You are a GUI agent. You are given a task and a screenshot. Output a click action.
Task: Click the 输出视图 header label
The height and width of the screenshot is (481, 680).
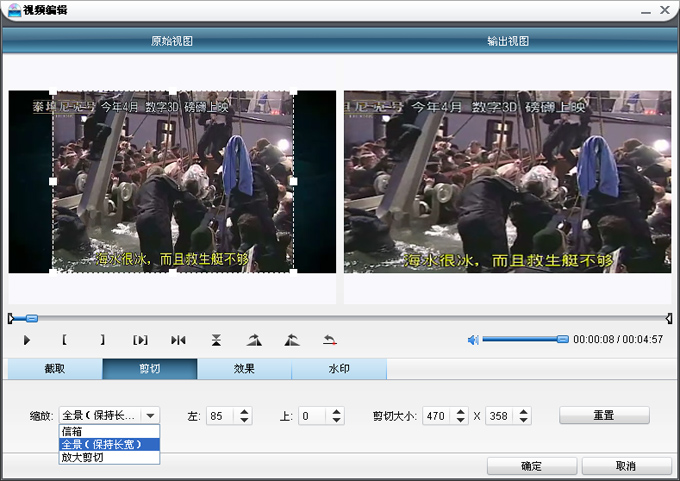coord(508,41)
